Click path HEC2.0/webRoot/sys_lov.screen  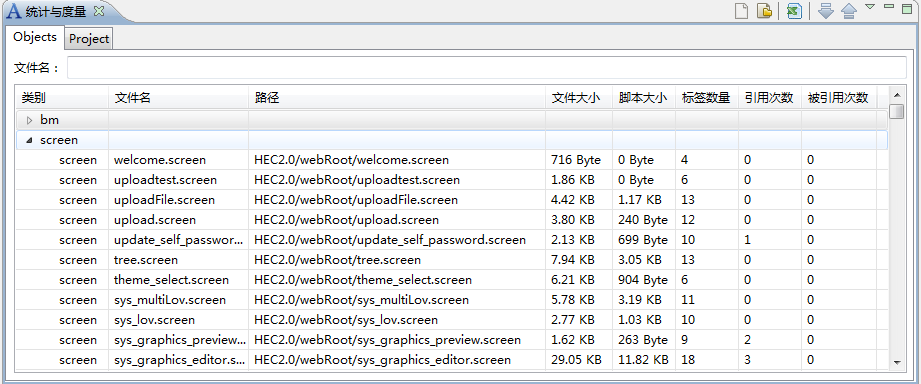[345, 319]
